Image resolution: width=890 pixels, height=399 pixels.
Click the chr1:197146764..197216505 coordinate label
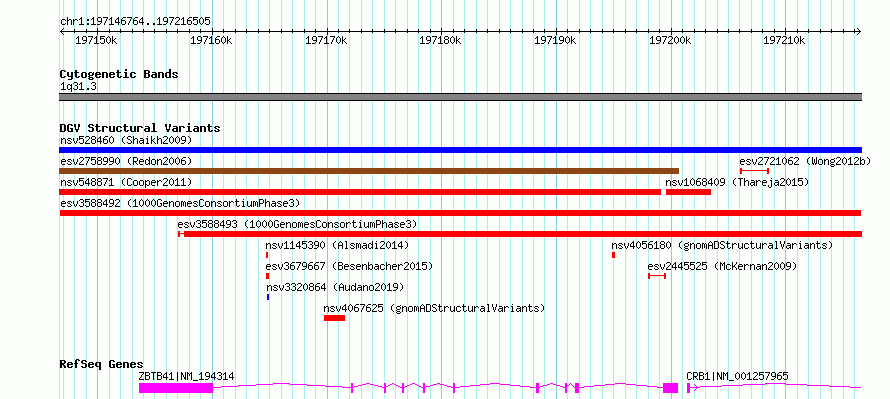point(135,21)
